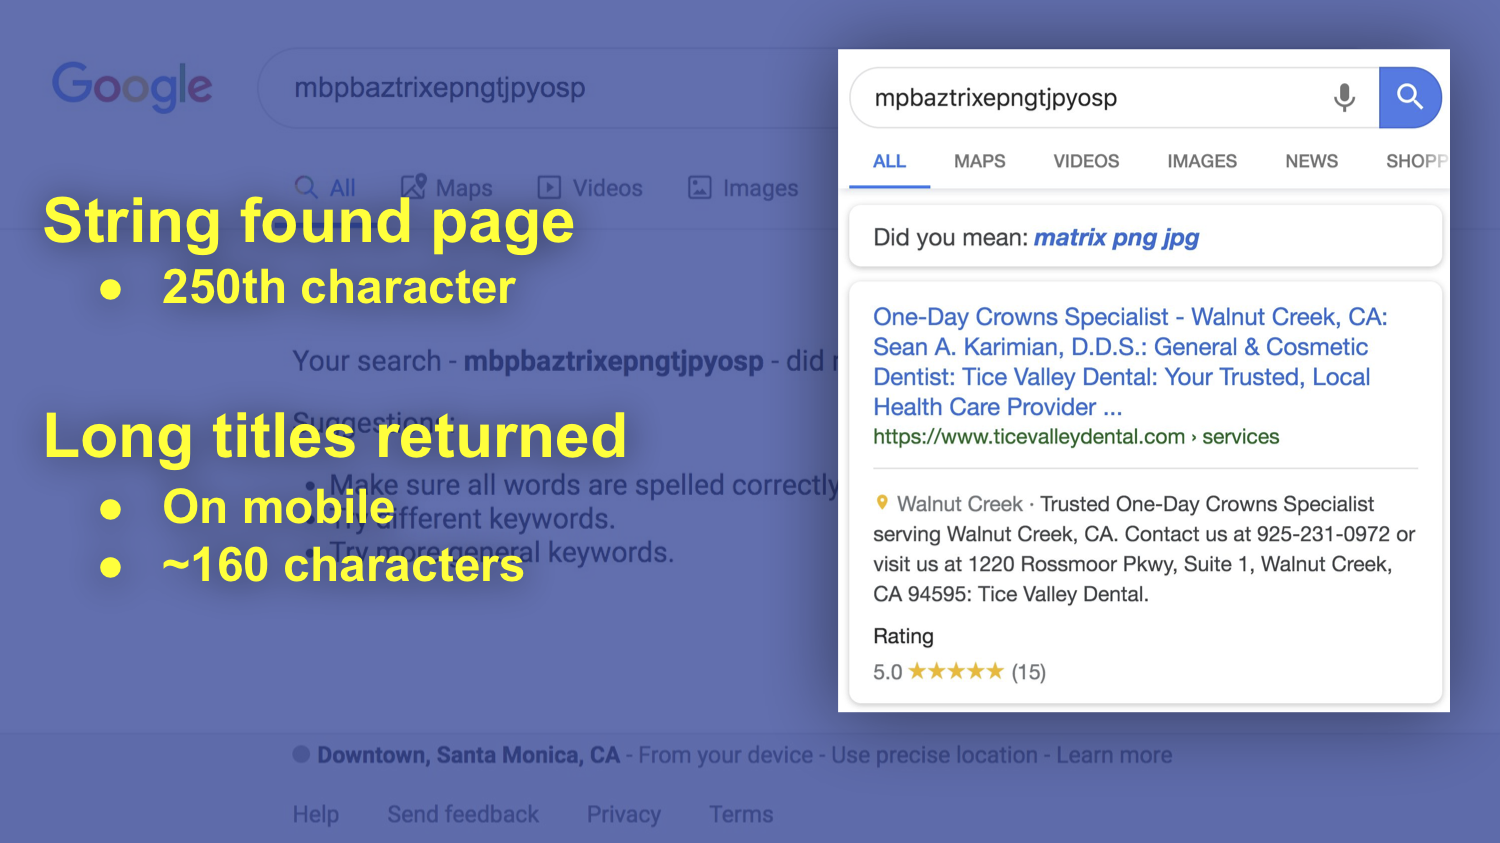1500x843 pixels.
Task: Click the Google logo
Action: [x=132, y=87]
